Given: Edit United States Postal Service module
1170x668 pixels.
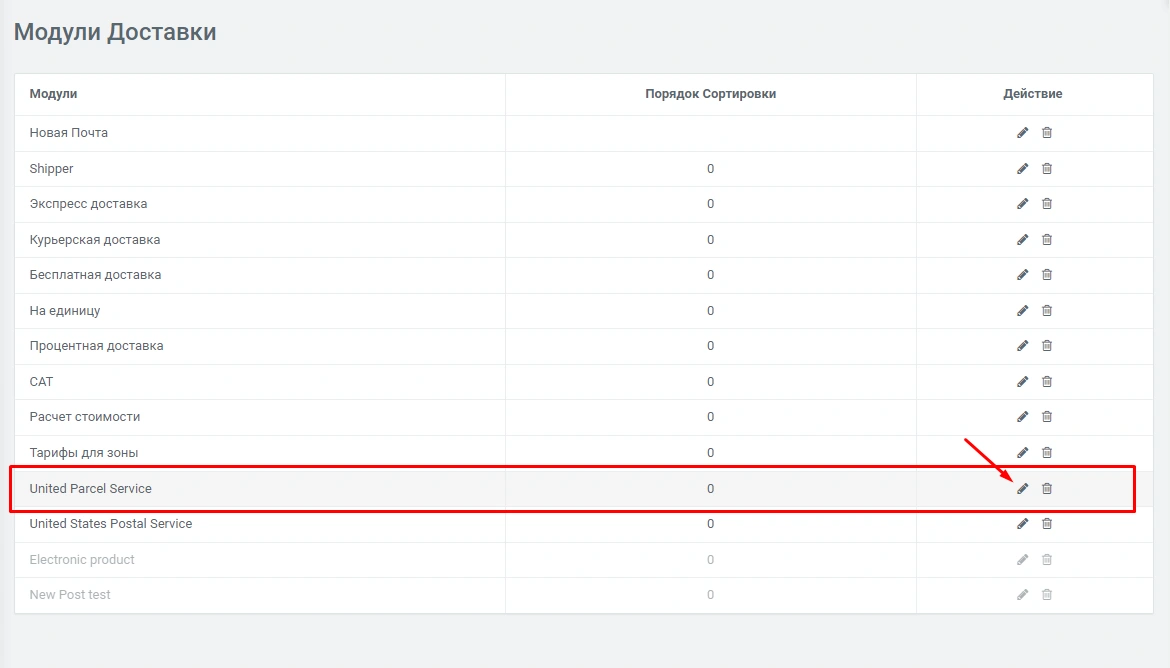Looking at the screenshot, I should (x=1022, y=524).
